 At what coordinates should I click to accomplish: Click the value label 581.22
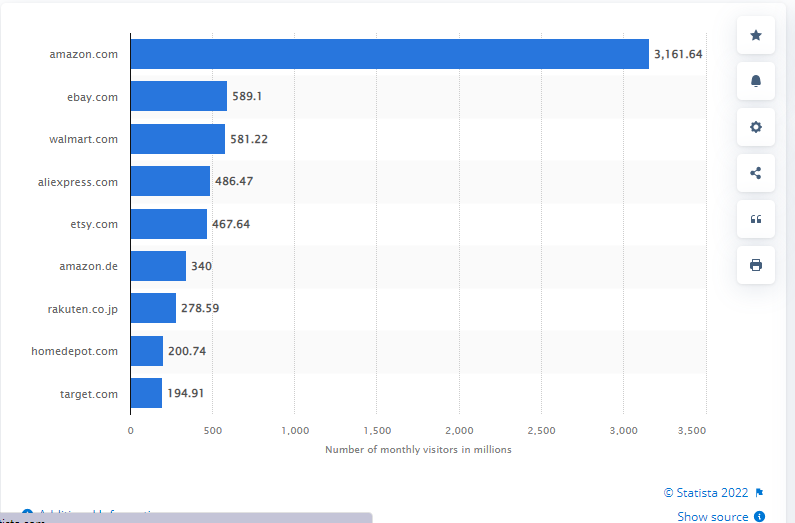249,139
